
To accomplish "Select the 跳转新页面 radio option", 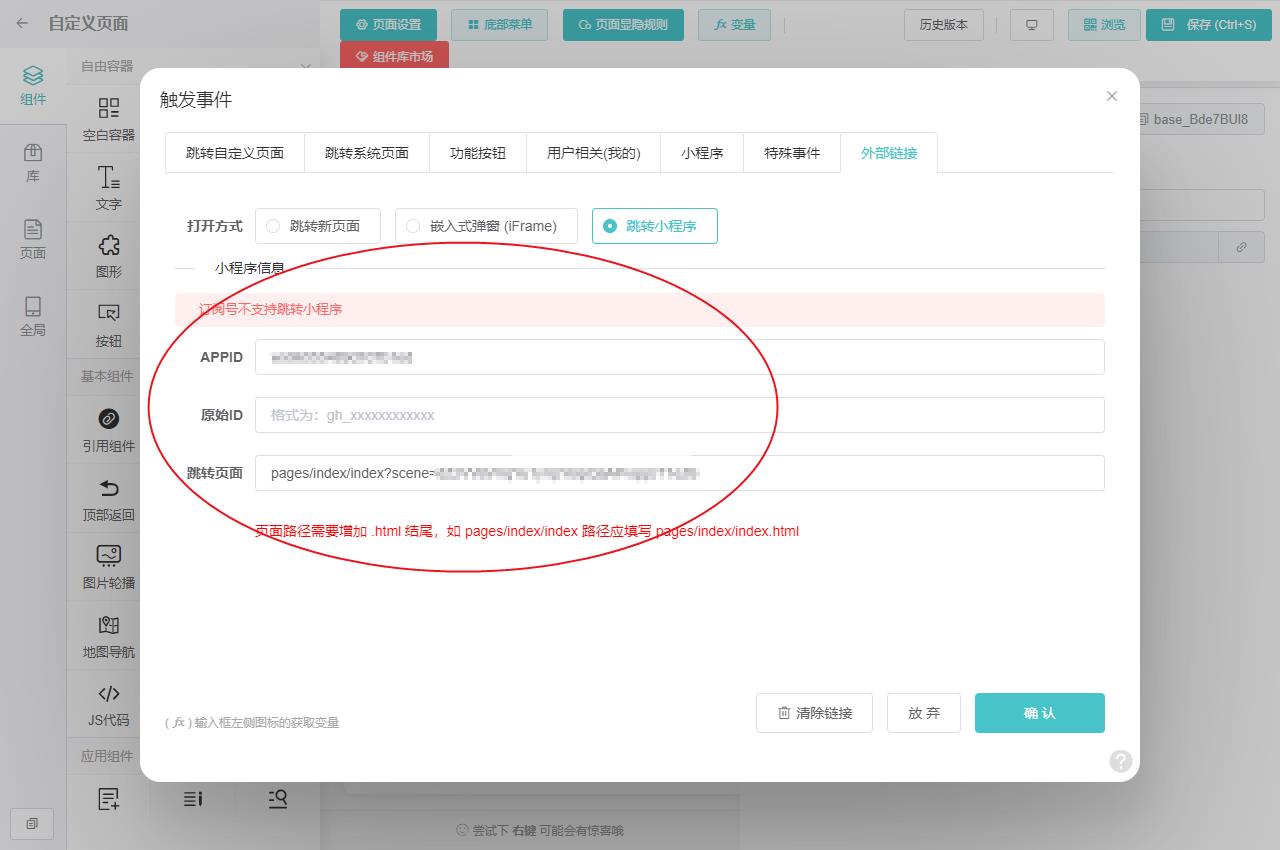I will 273,226.
